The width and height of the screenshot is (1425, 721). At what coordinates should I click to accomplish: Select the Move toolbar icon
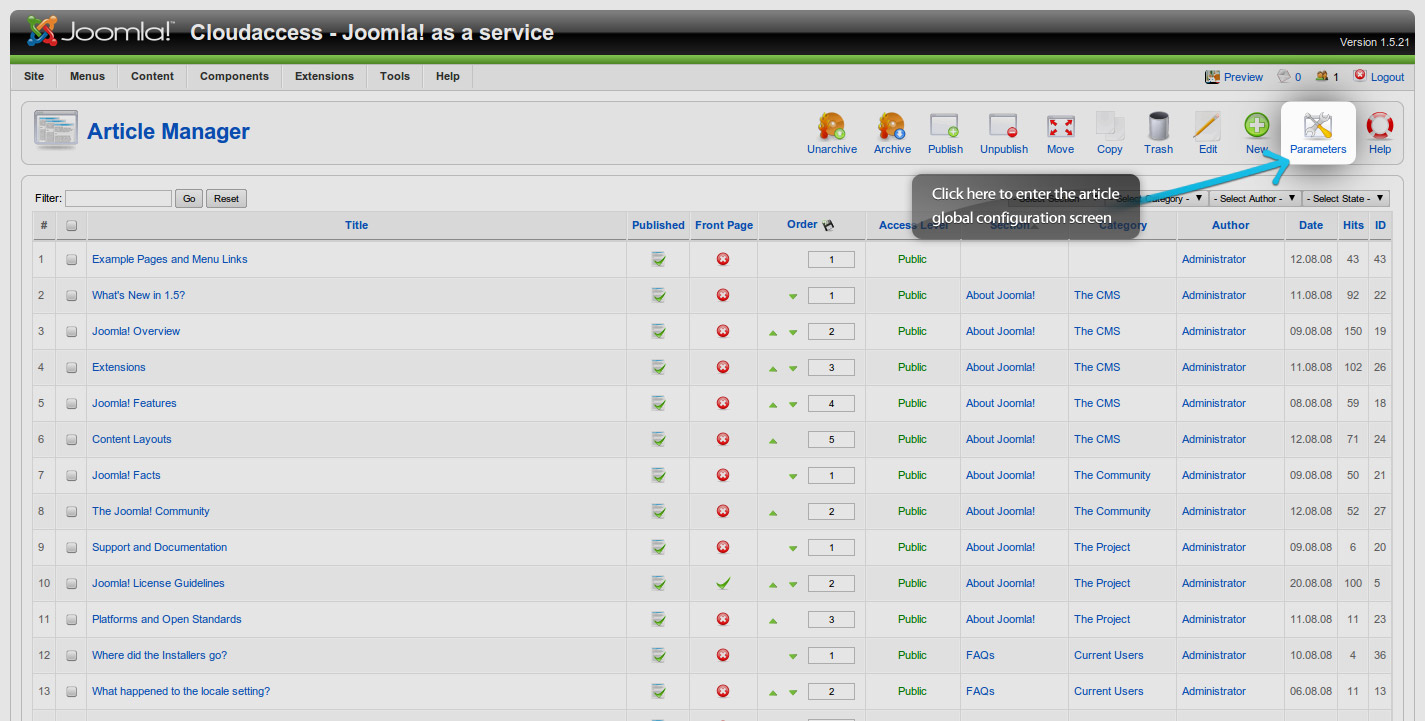[1060, 127]
